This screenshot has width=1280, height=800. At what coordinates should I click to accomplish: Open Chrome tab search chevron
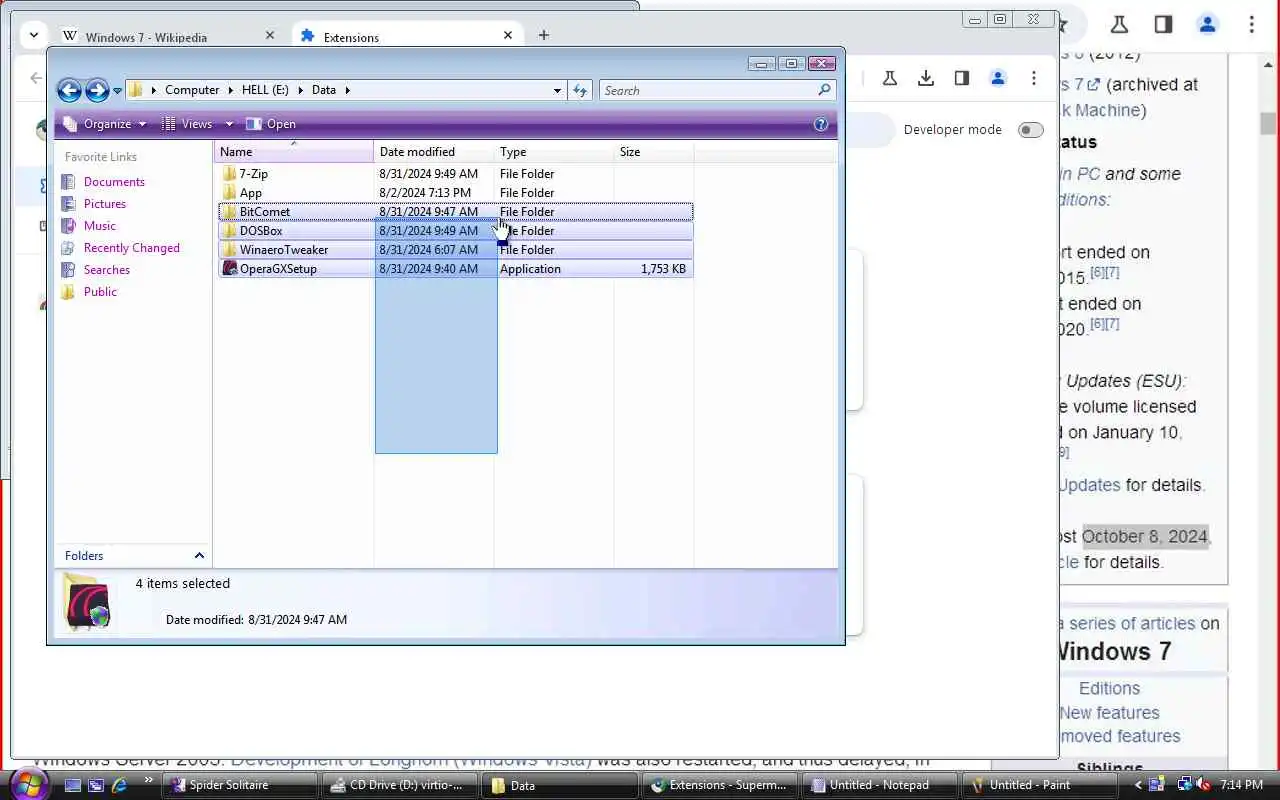34,35
